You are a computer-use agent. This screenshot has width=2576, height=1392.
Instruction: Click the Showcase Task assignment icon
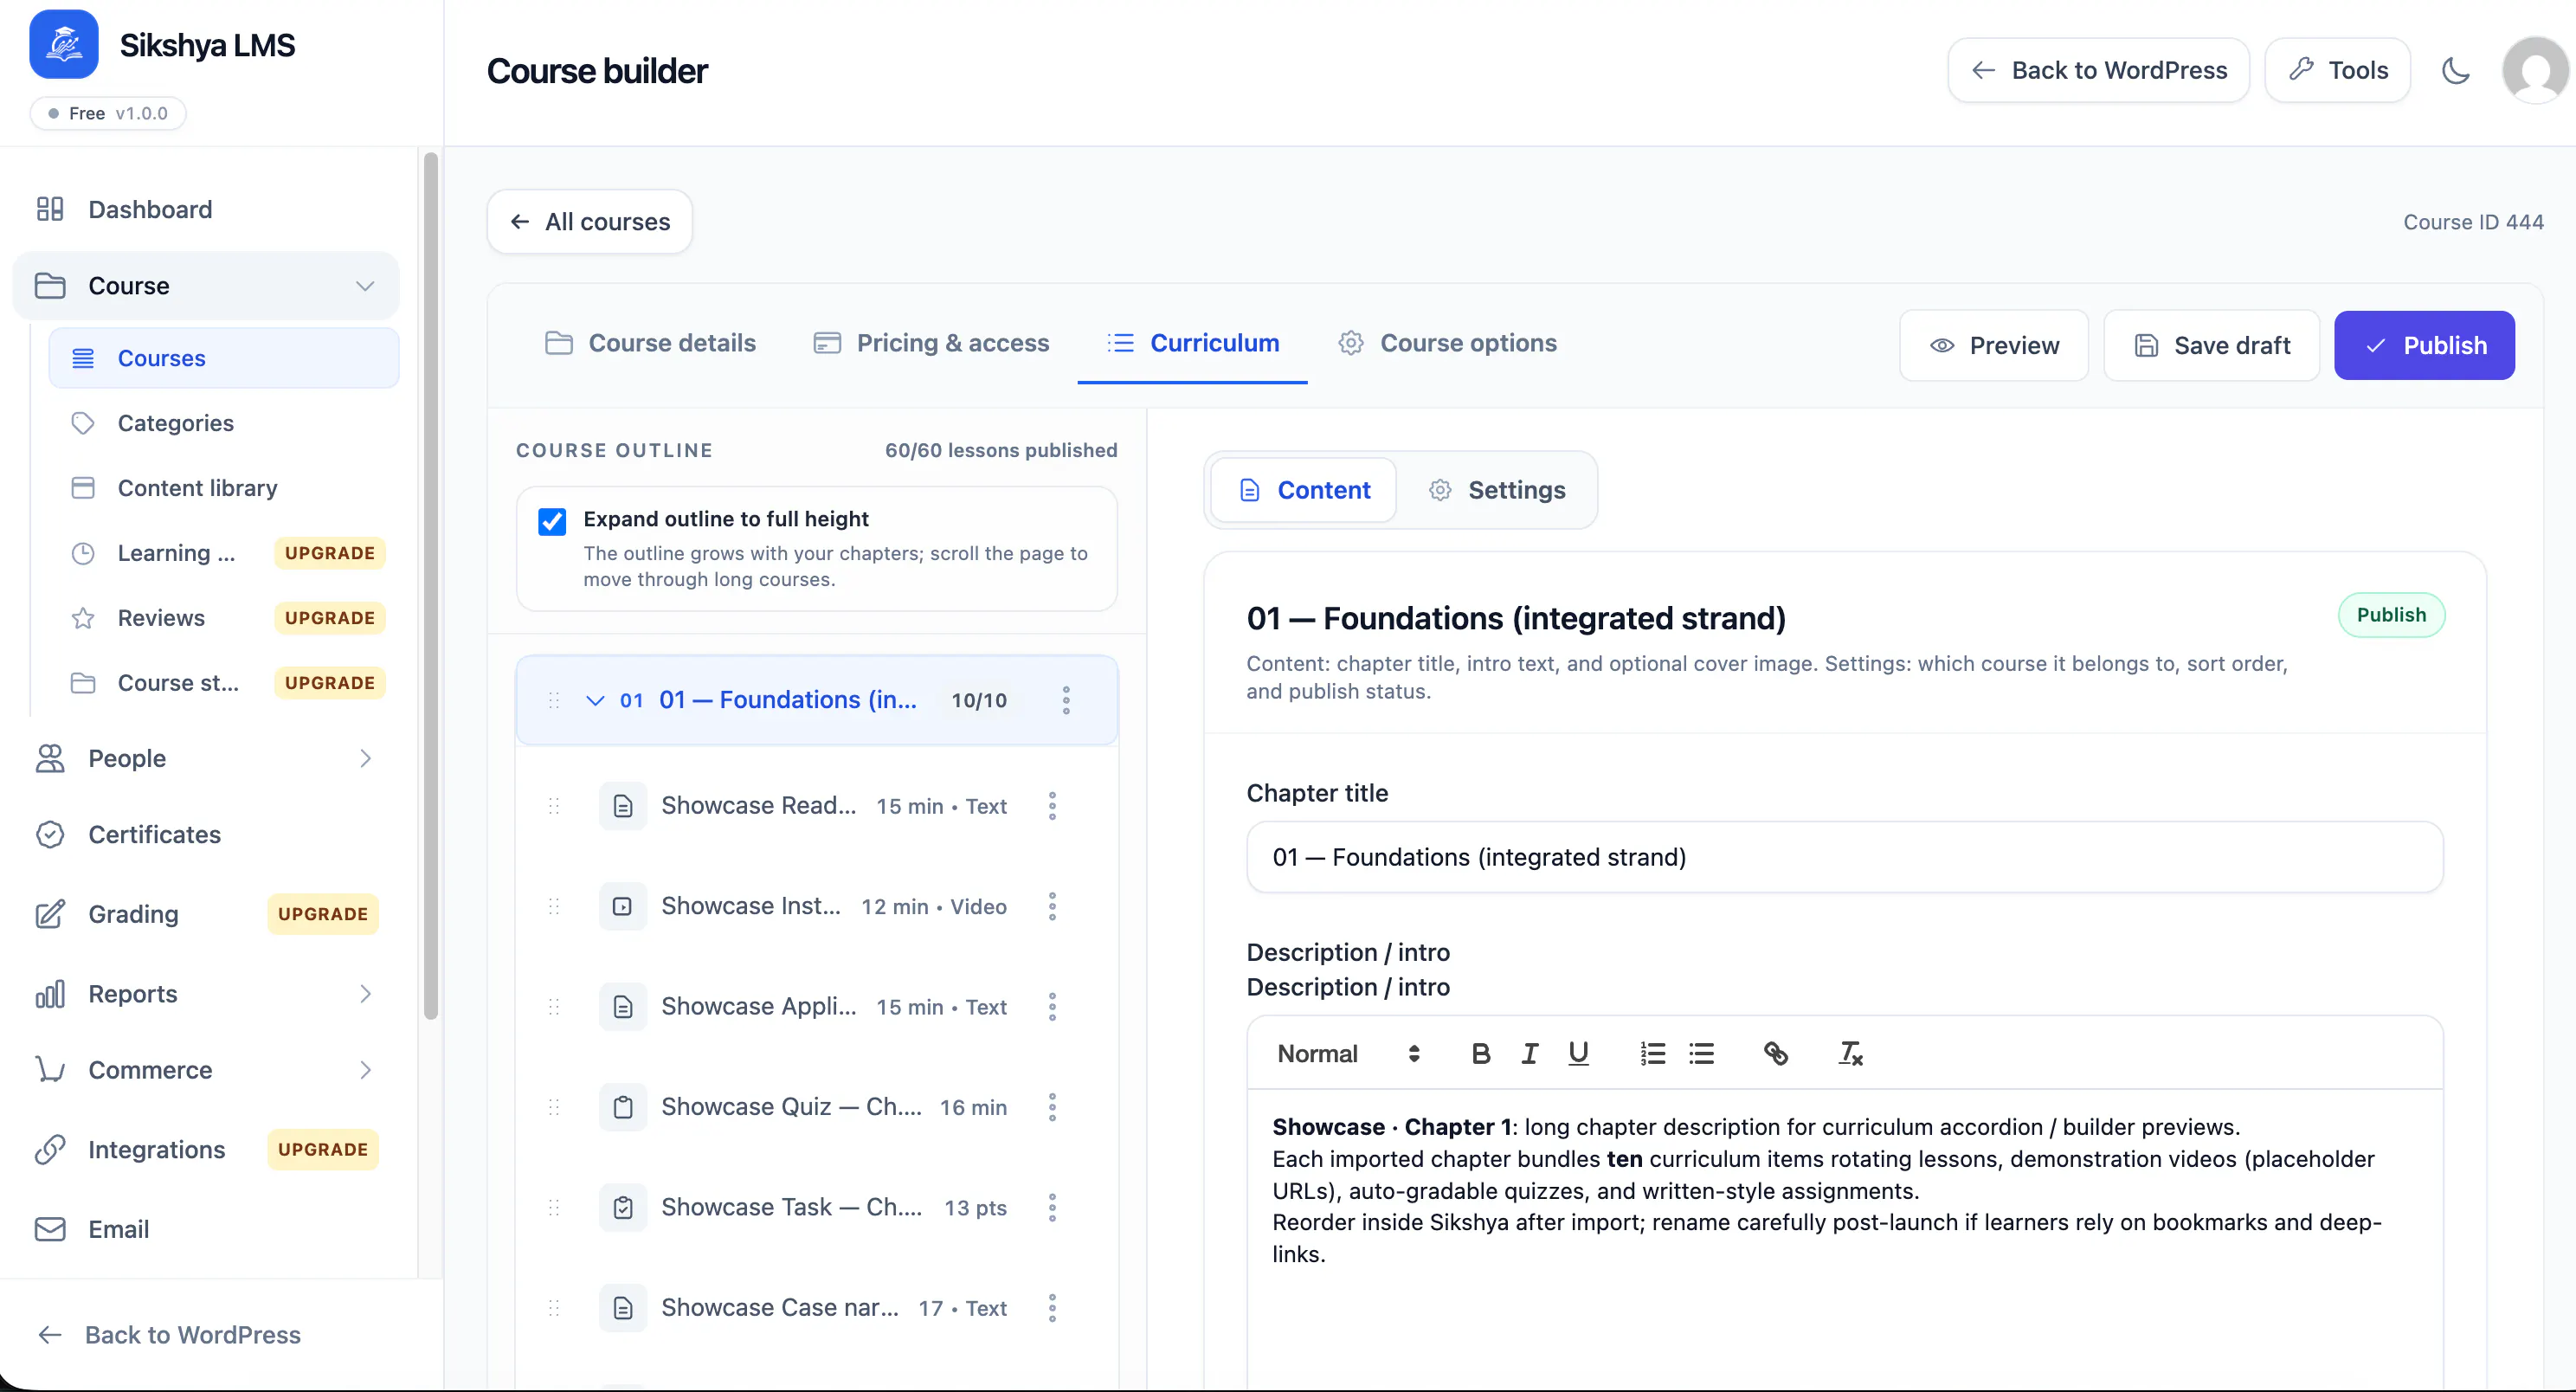coord(622,1208)
